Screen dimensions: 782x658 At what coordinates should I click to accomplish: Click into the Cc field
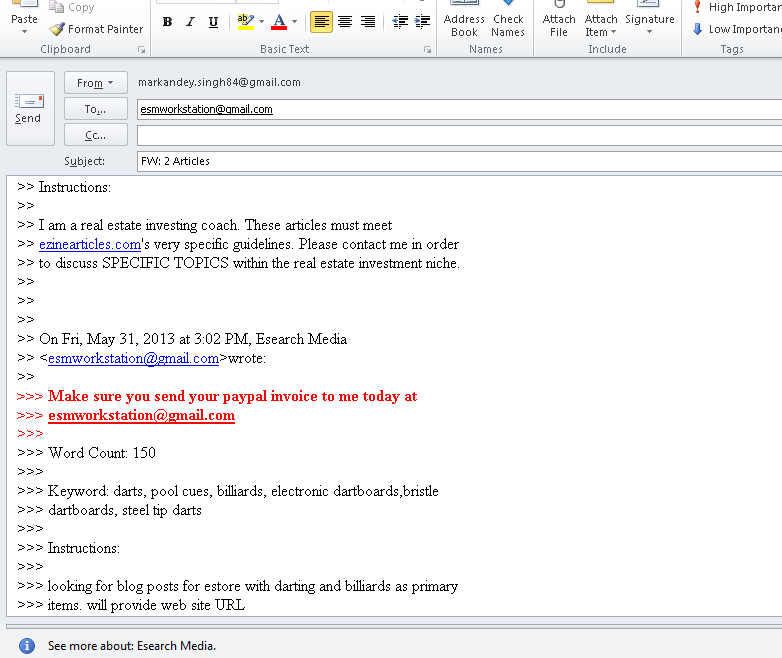459,136
